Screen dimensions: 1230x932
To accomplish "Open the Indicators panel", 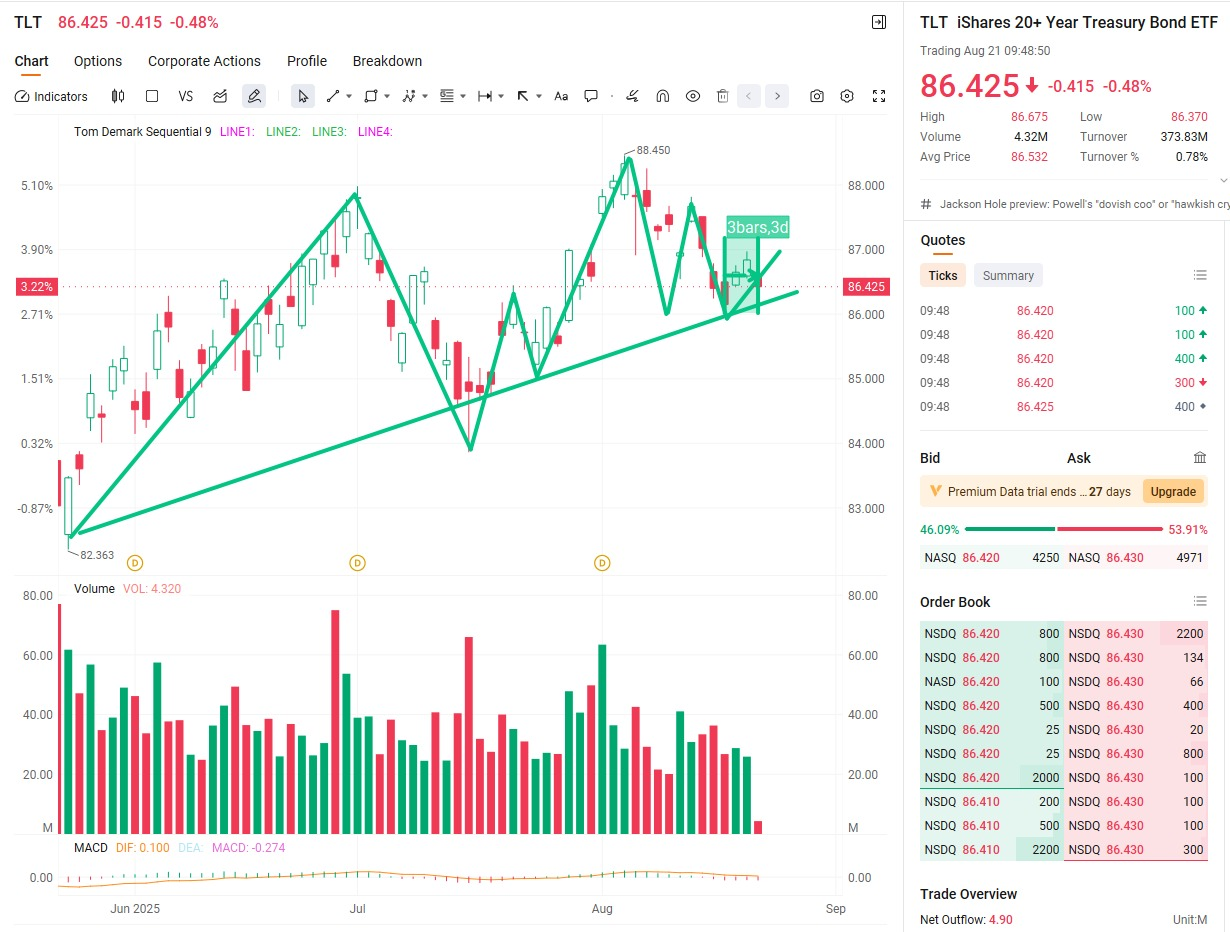I will tap(51, 96).
